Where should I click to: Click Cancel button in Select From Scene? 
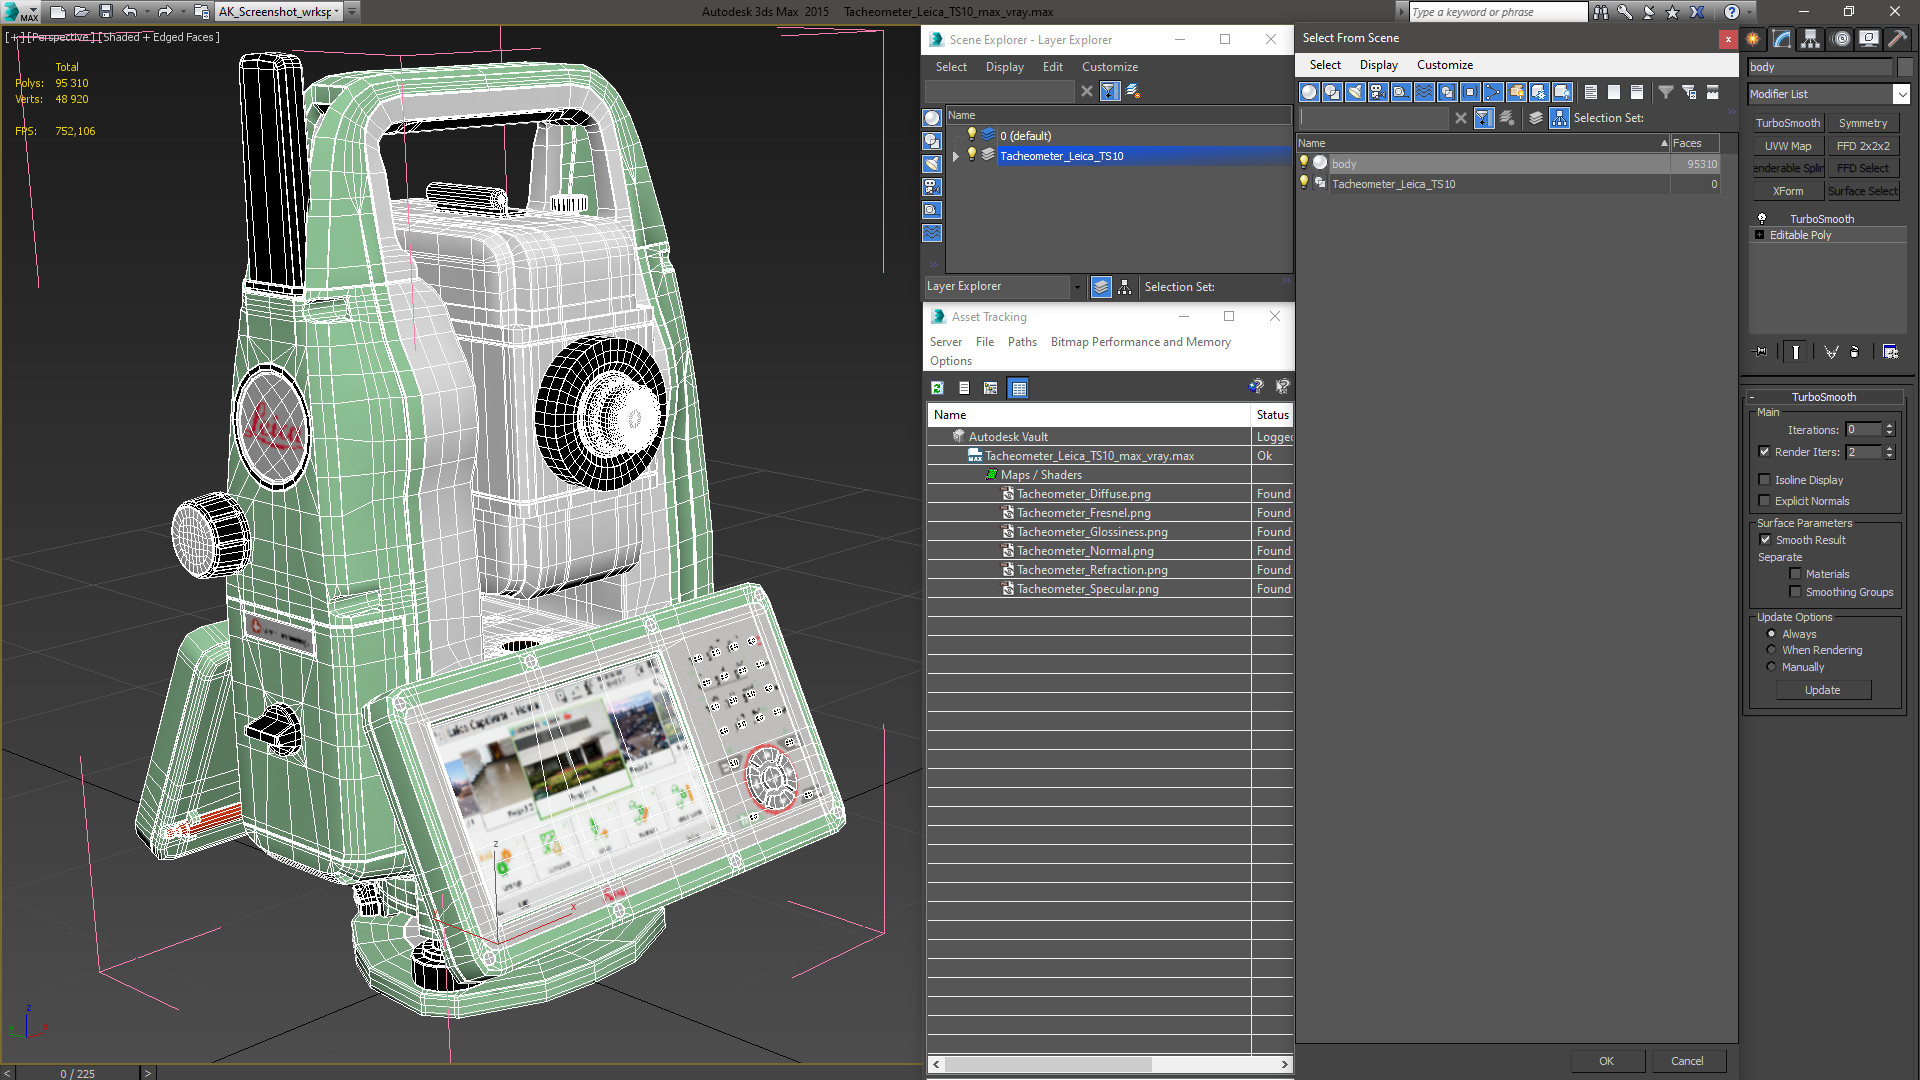point(1687,1061)
